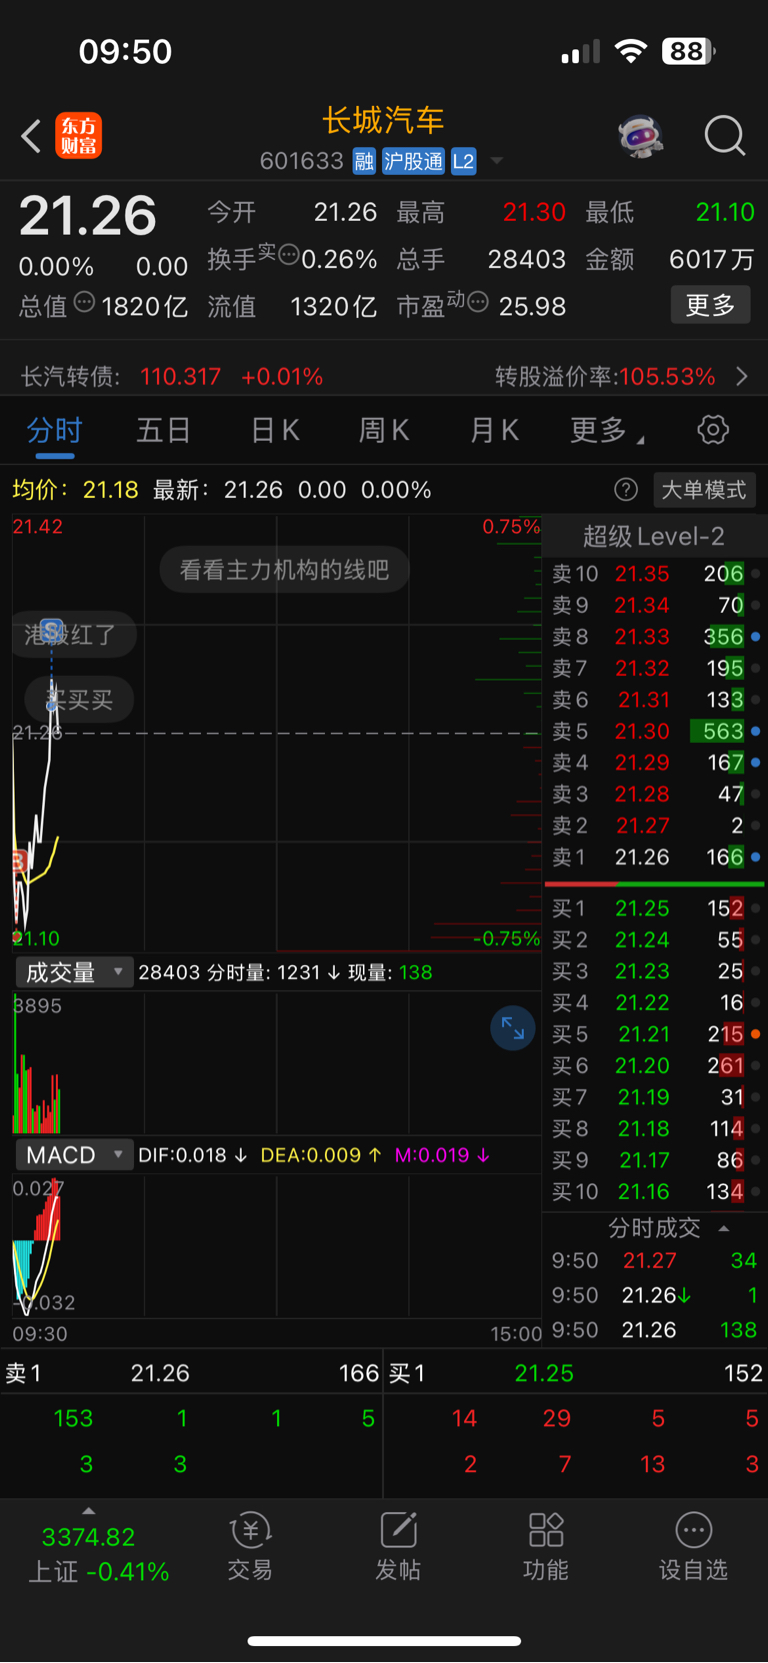
Task: Tap chevron after 转股溢价率
Action: pyautogui.click(x=742, y=376)
